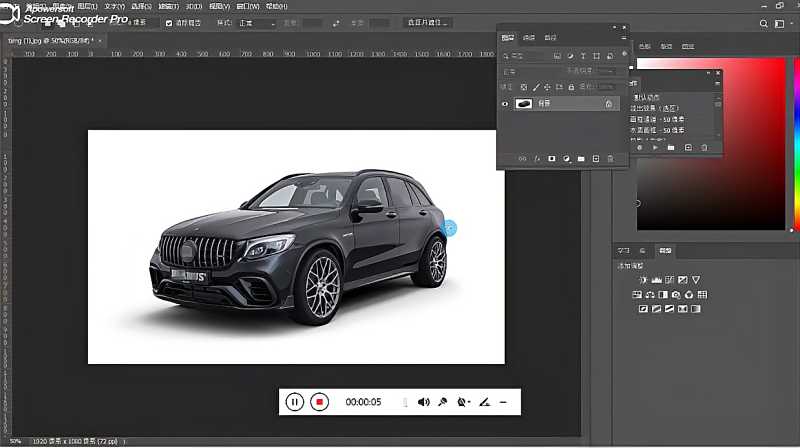
Task: Open the 选择(S) menu
Action: pyautogui.click(x=141, y=7)
